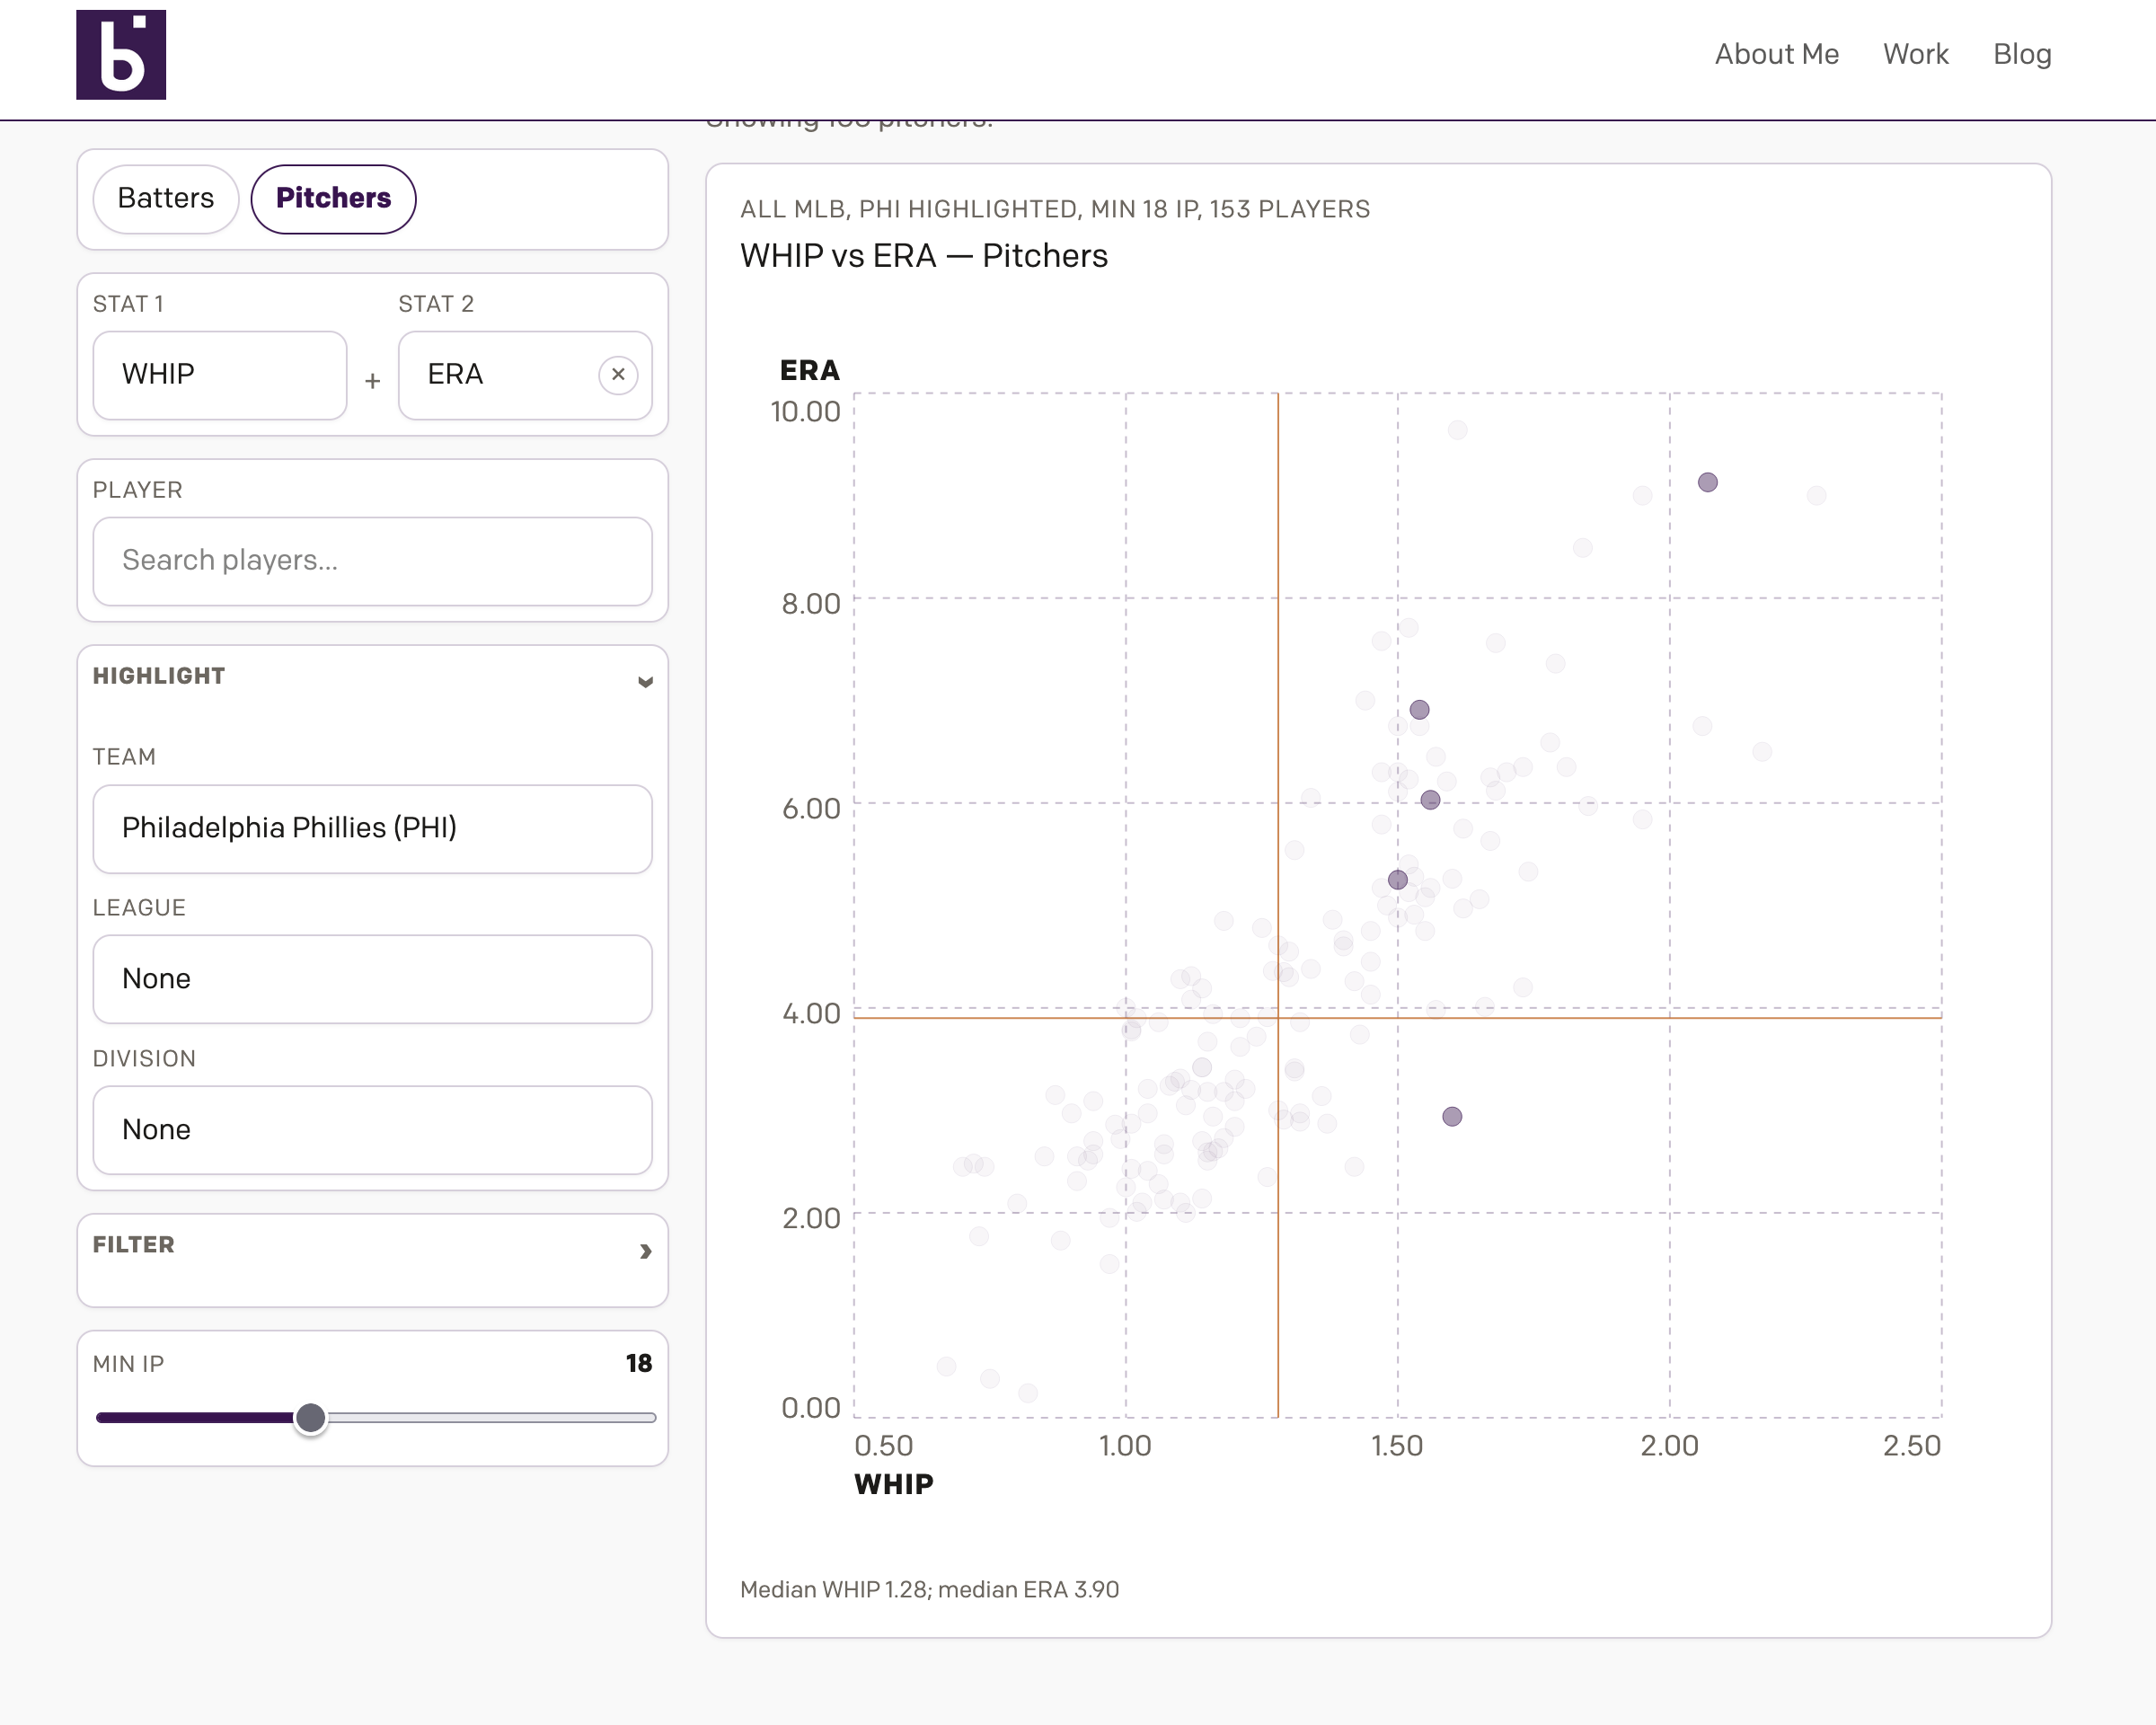The width and height of the screenshot is (2156, 1725).
Task: Open the Division dropdown set to None
Action: 372,1129
